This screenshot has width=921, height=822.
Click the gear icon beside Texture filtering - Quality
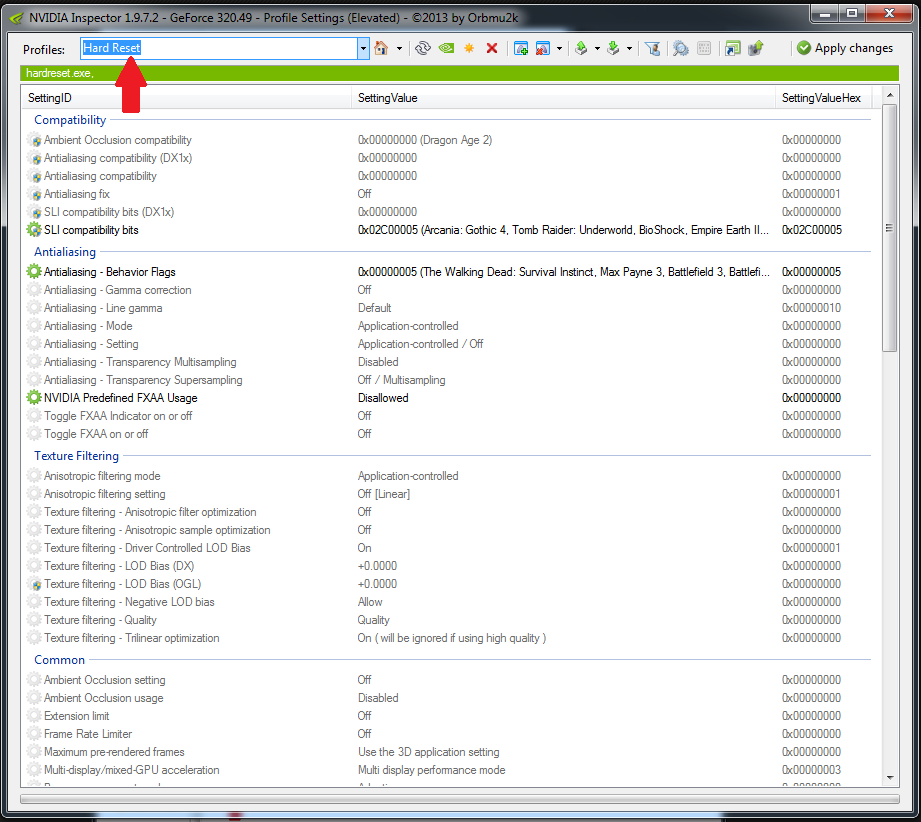point(34,620)
